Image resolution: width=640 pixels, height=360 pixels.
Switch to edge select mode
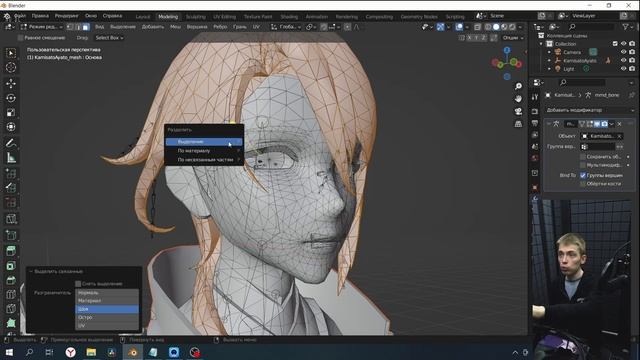click(x=78, y=27)
